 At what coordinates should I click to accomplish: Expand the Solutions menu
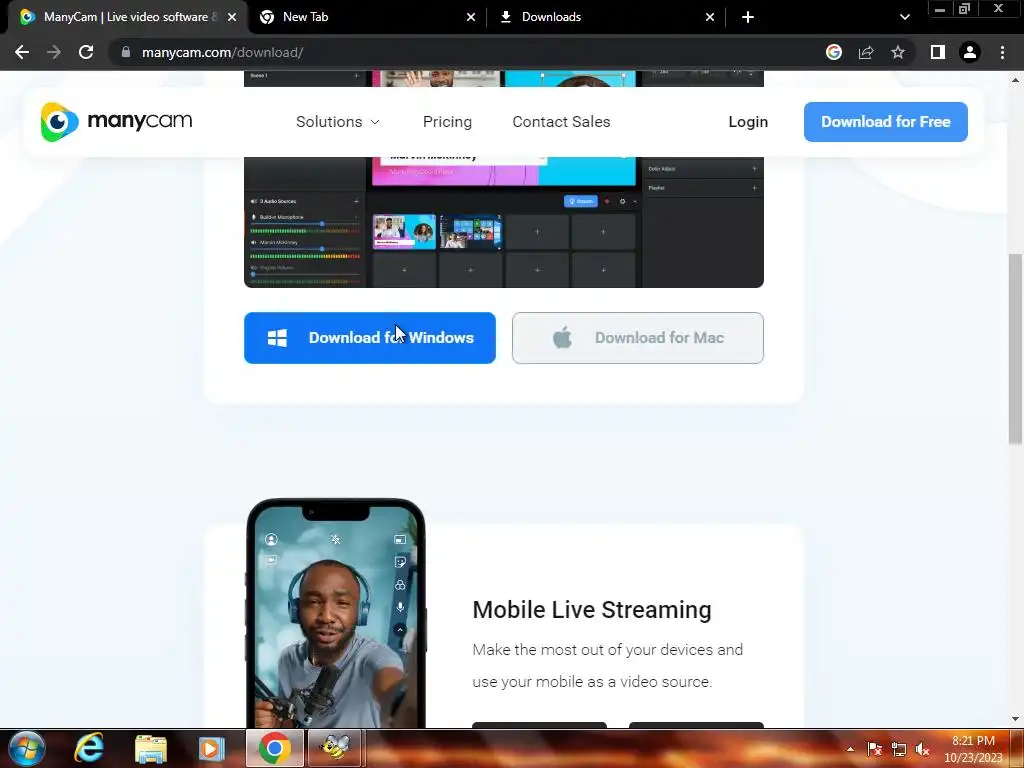[338, 122]
